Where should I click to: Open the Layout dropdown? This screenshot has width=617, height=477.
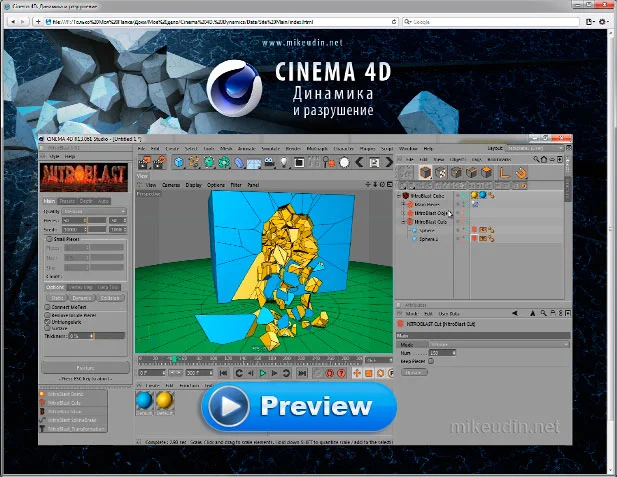click(535, 148)
